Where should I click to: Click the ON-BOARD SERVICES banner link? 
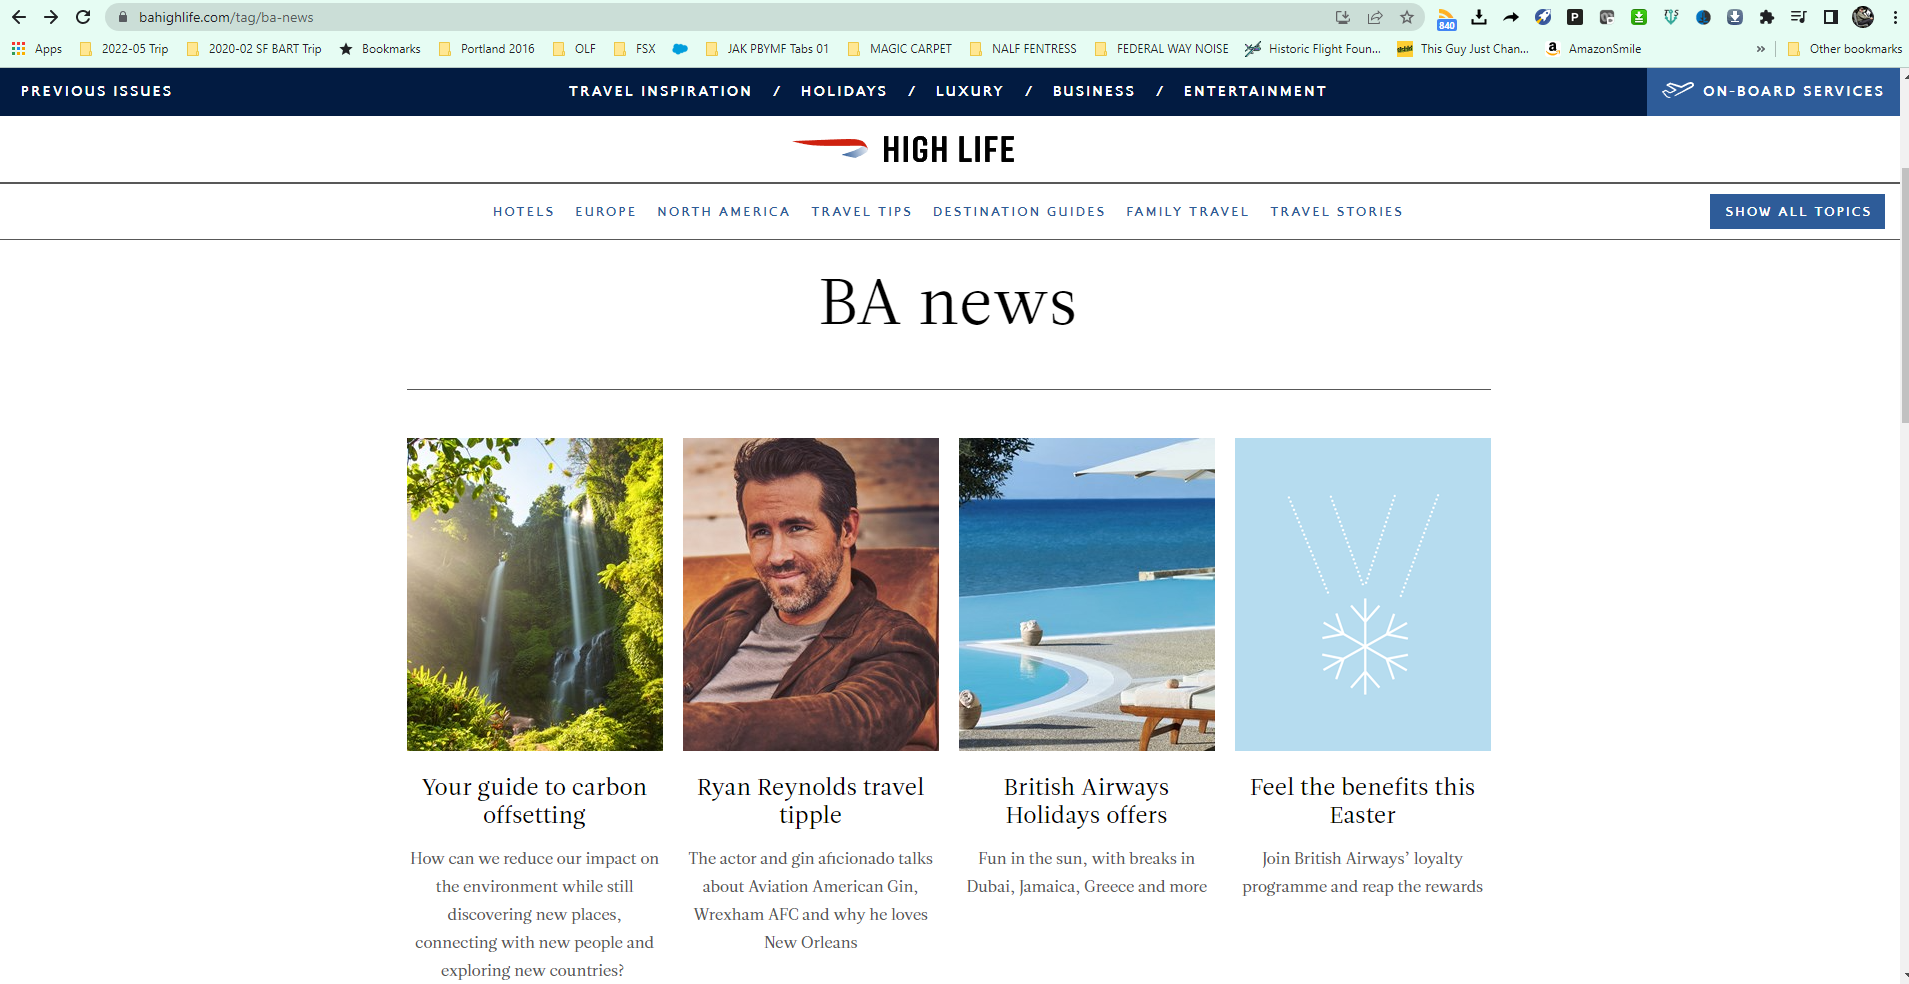[1779, 91]
